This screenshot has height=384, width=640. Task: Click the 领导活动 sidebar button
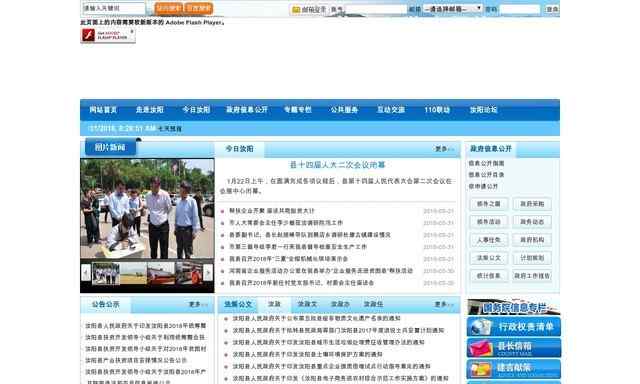(x=489, y=222)
